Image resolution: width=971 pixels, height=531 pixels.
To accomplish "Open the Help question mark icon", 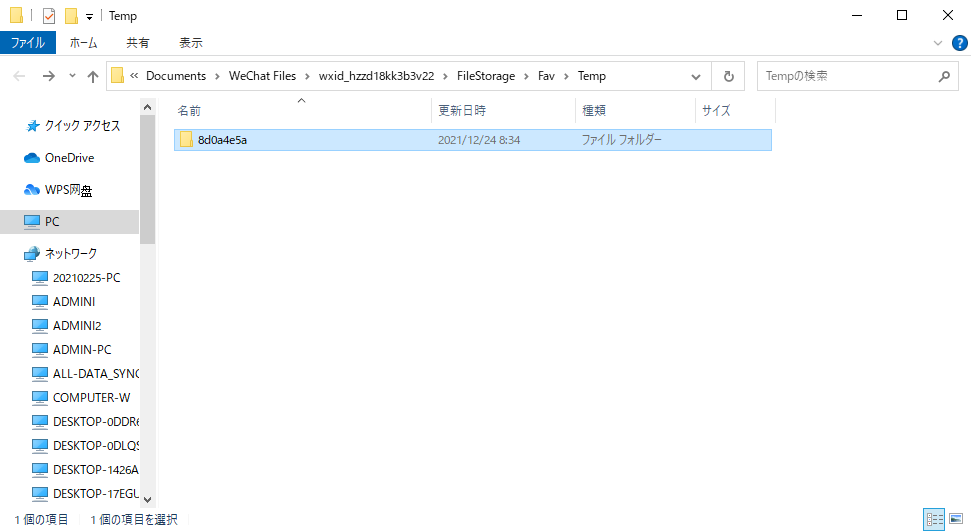I will (x=959, y=43).
